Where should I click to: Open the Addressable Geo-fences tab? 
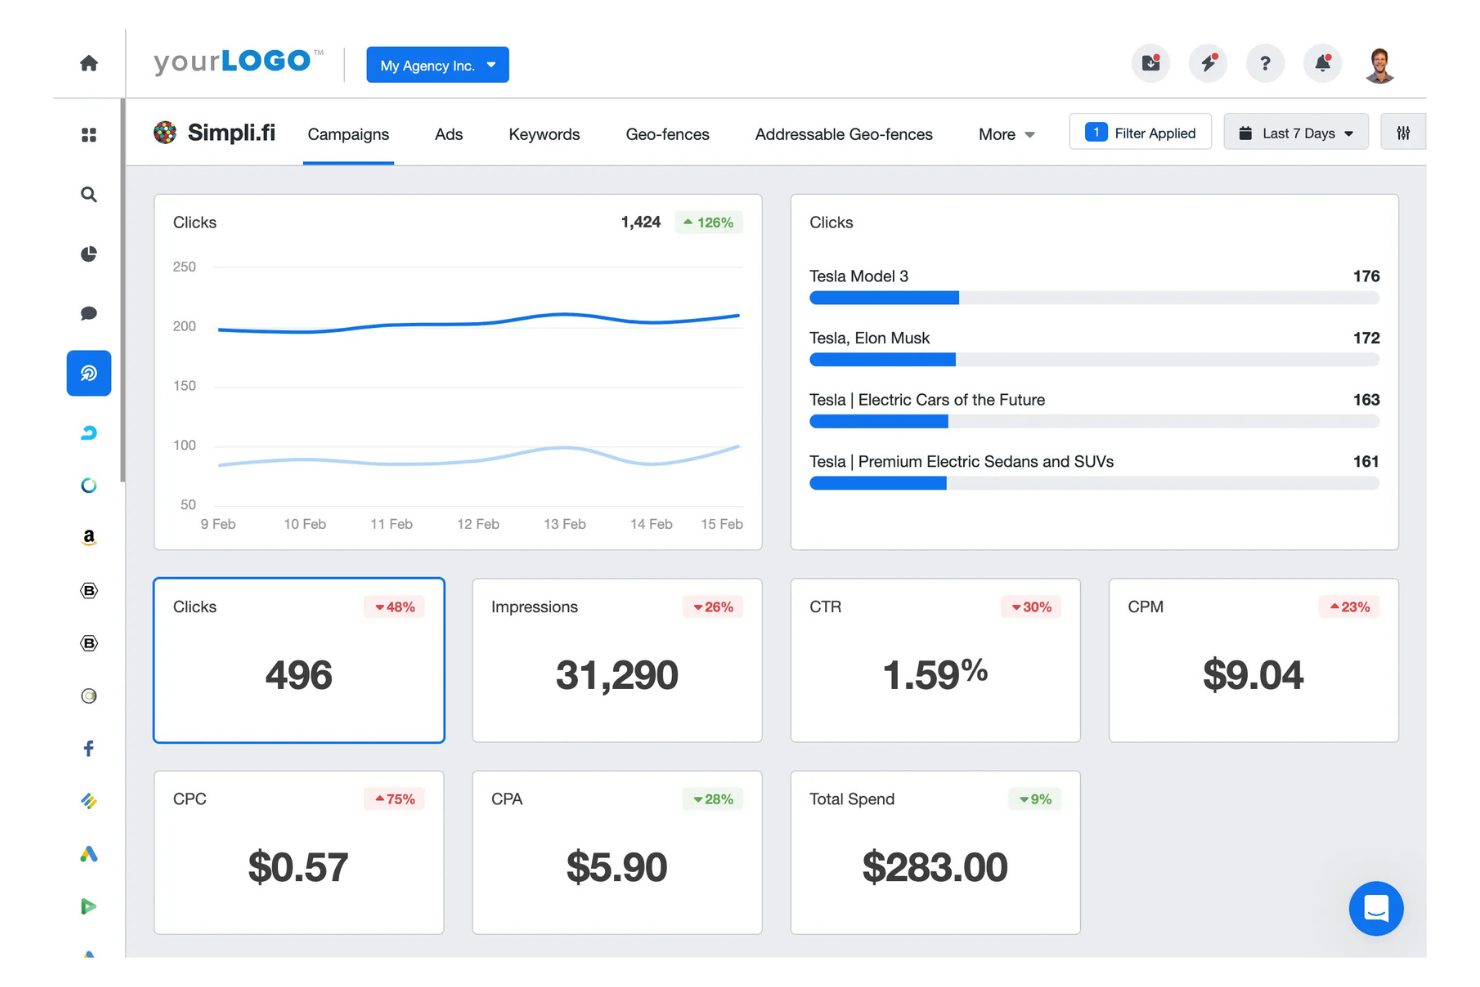tap(843, 134)
